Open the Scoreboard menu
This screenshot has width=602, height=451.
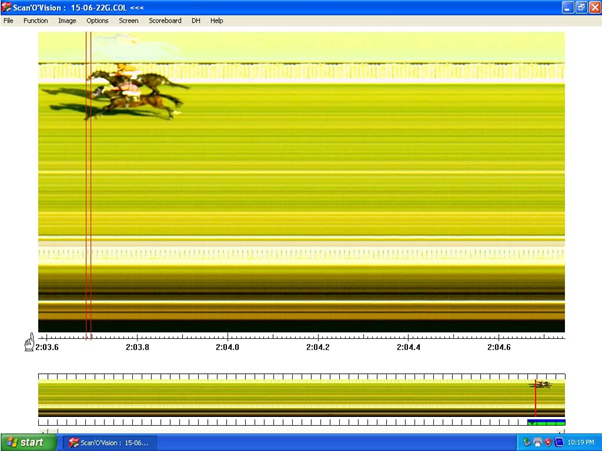coord(165,20)
